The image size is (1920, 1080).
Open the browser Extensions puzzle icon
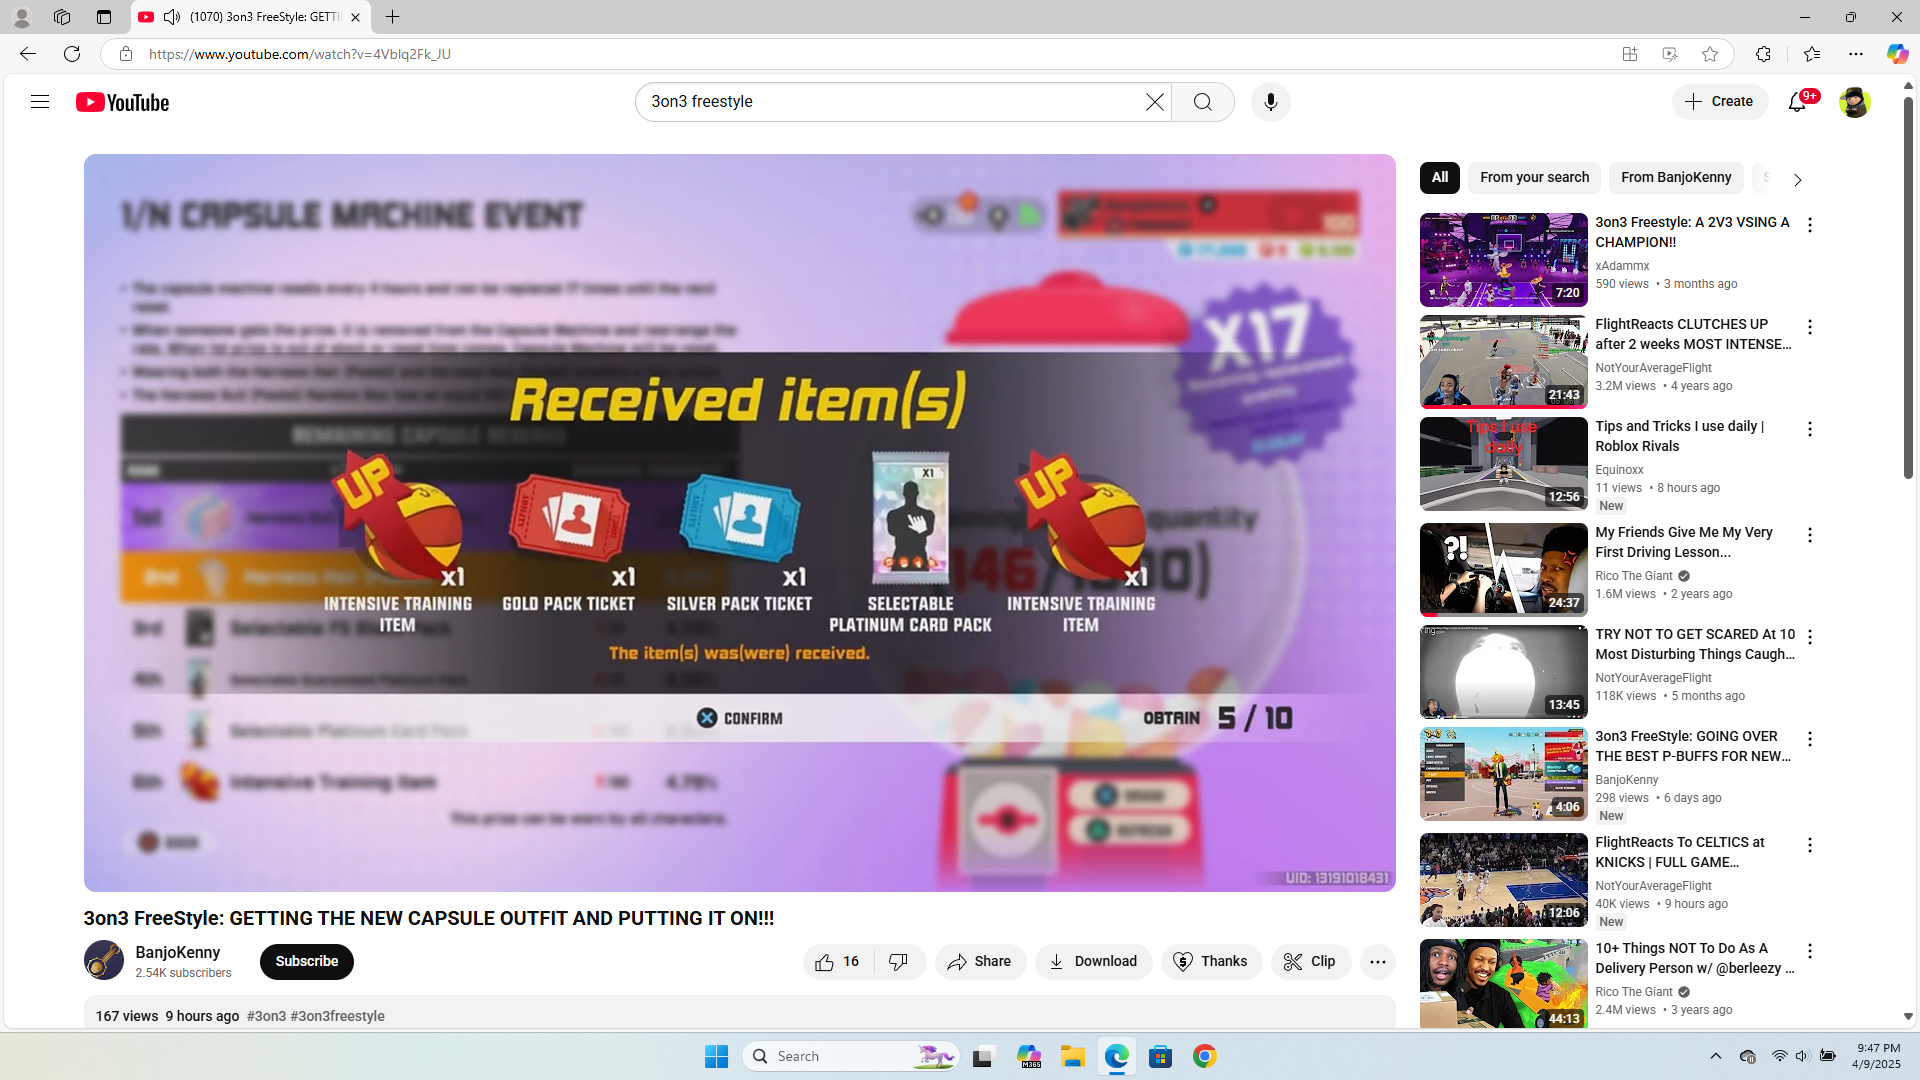click(x=1763, y=54)
